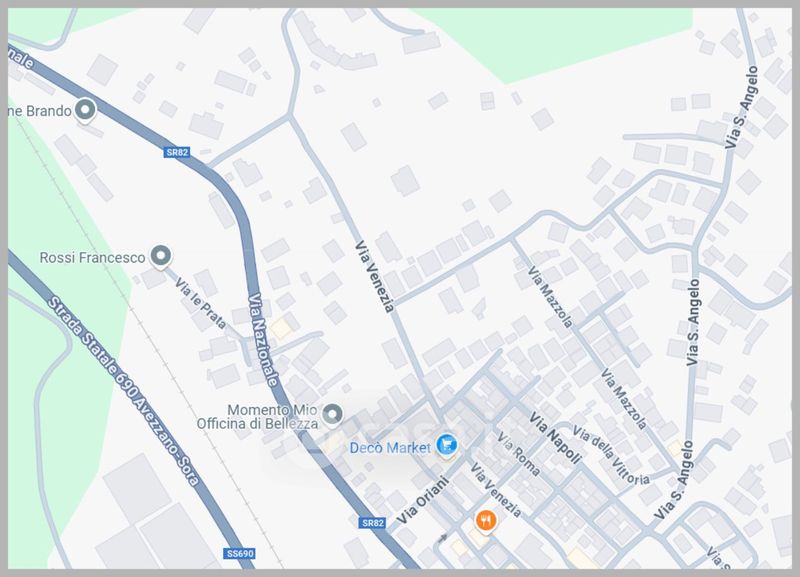
Task: Click the orange restaurant fork-and-knife pin
Action: (485, 521)
